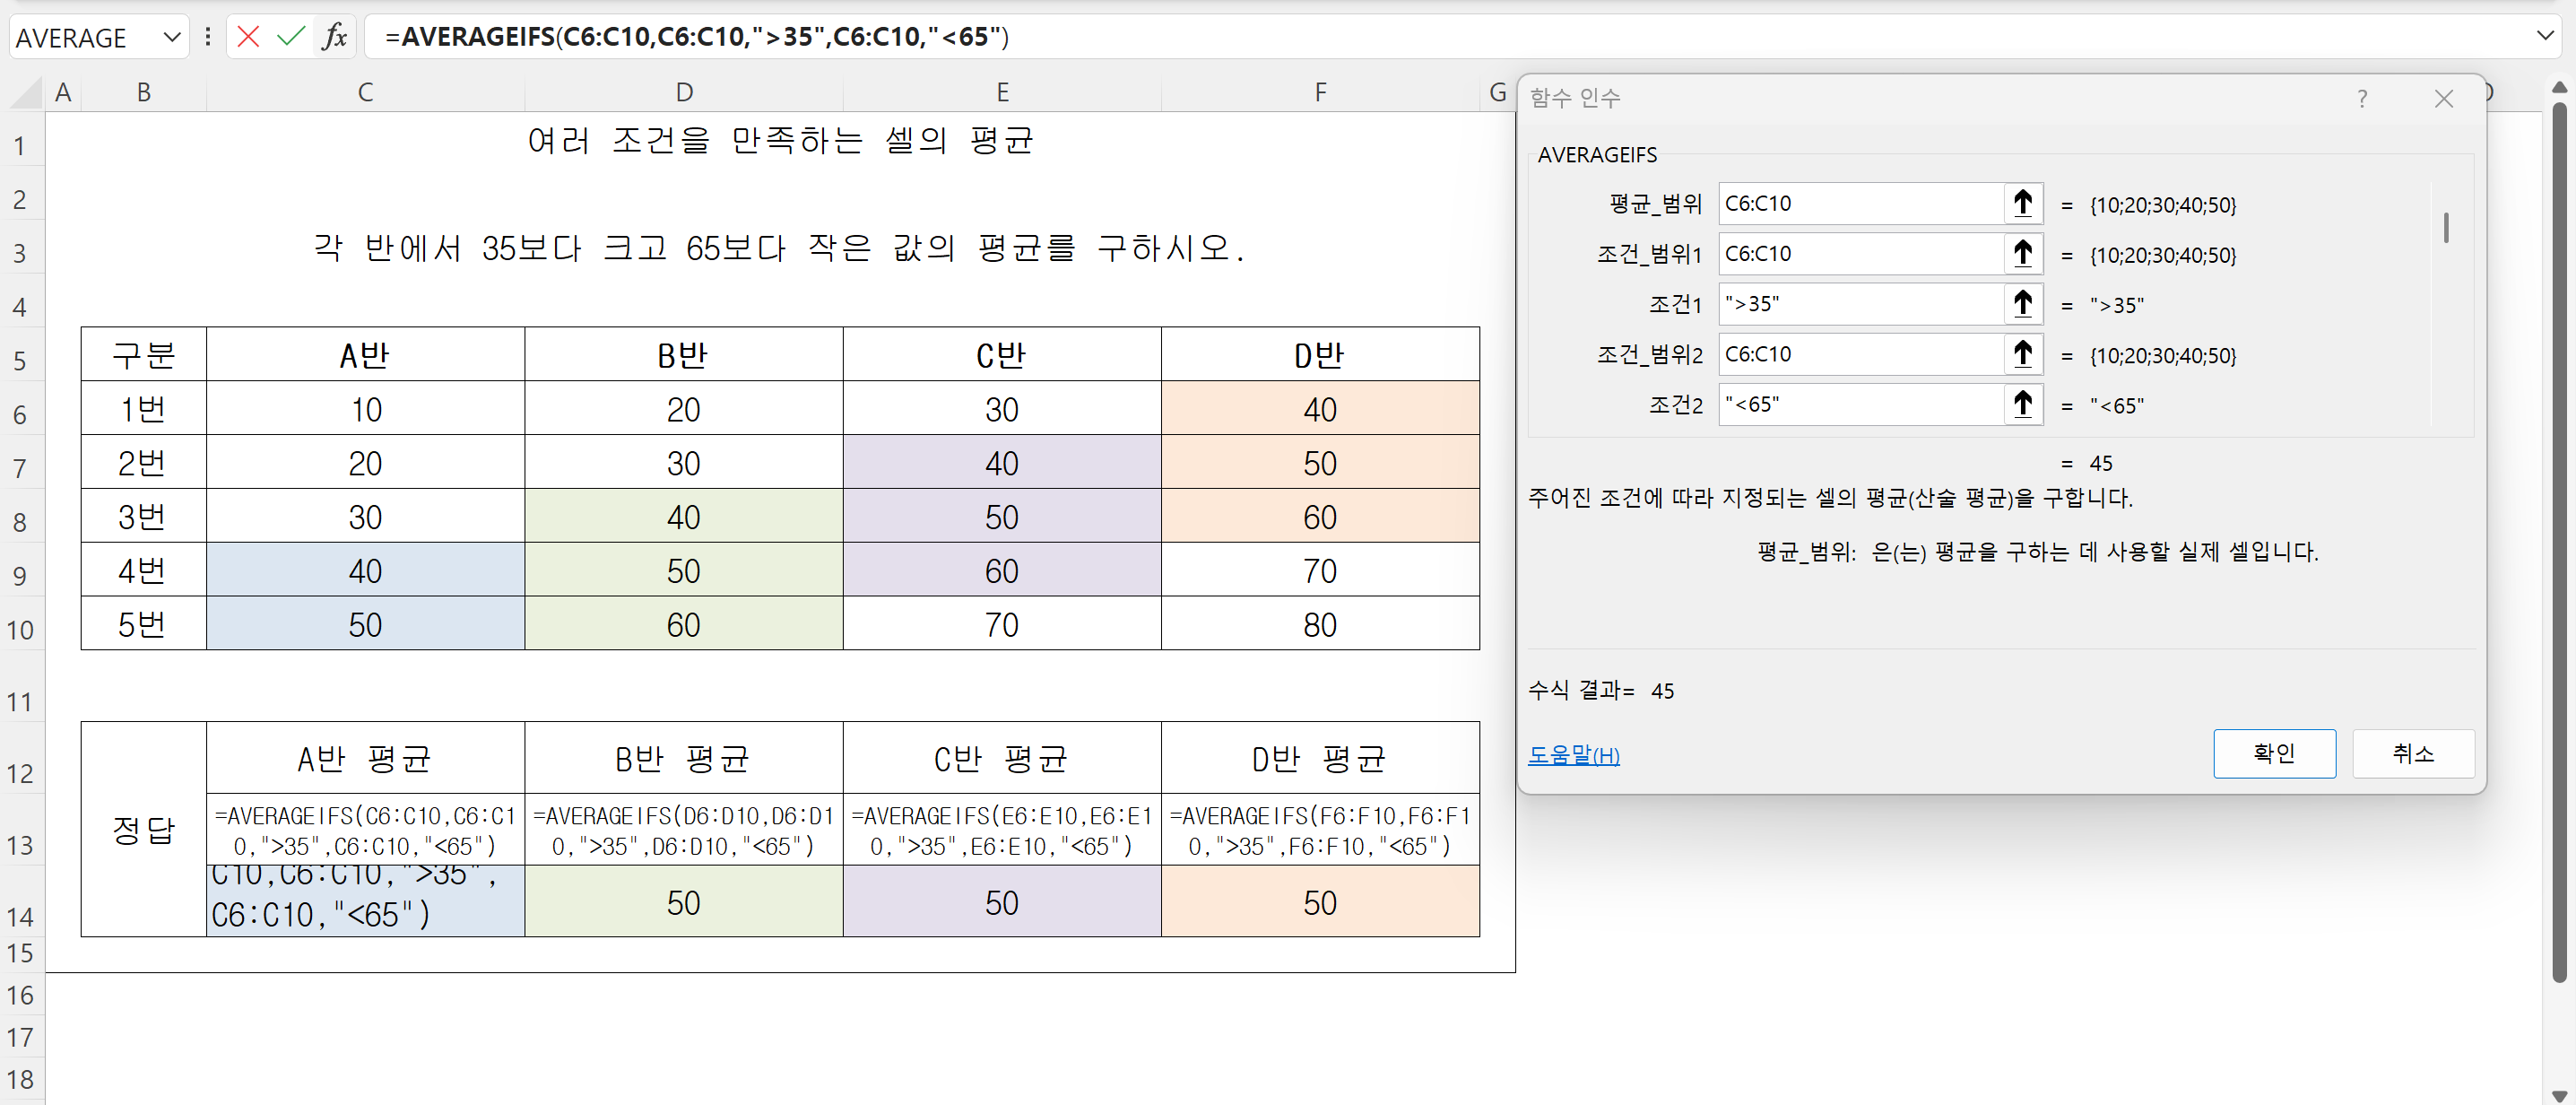
Task: Click the 조건1 range selector arrow
Action: [x=2022, y=303]
